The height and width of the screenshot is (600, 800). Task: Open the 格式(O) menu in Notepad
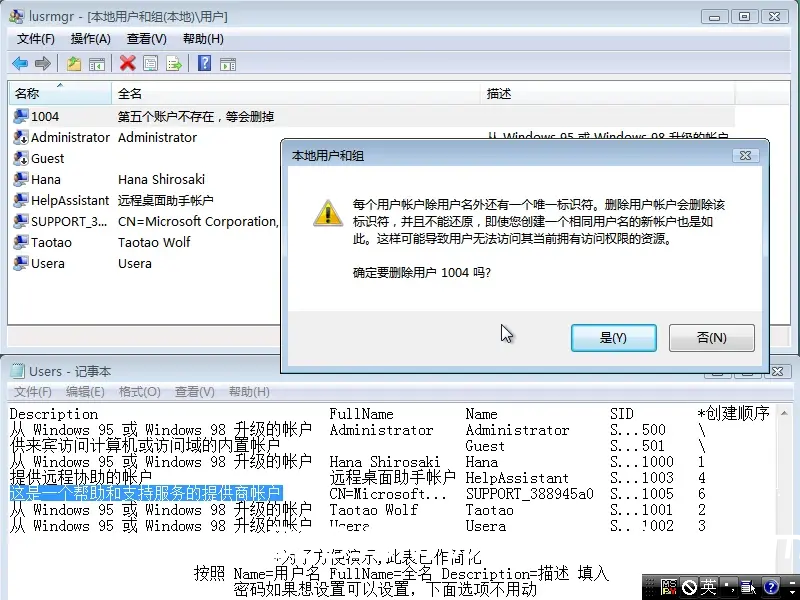click(139, 392)
